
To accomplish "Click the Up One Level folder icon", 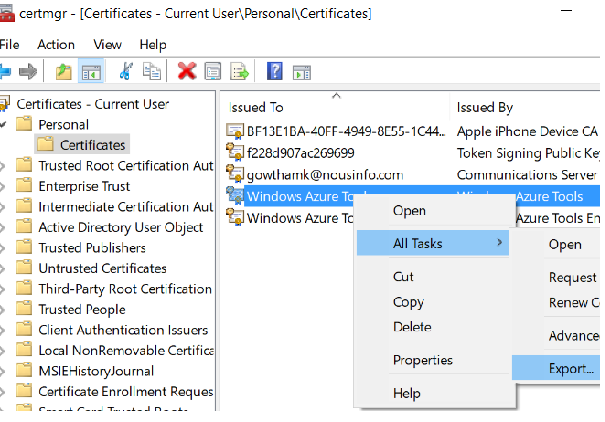I will pyautogui.click(x=63, y=71).
